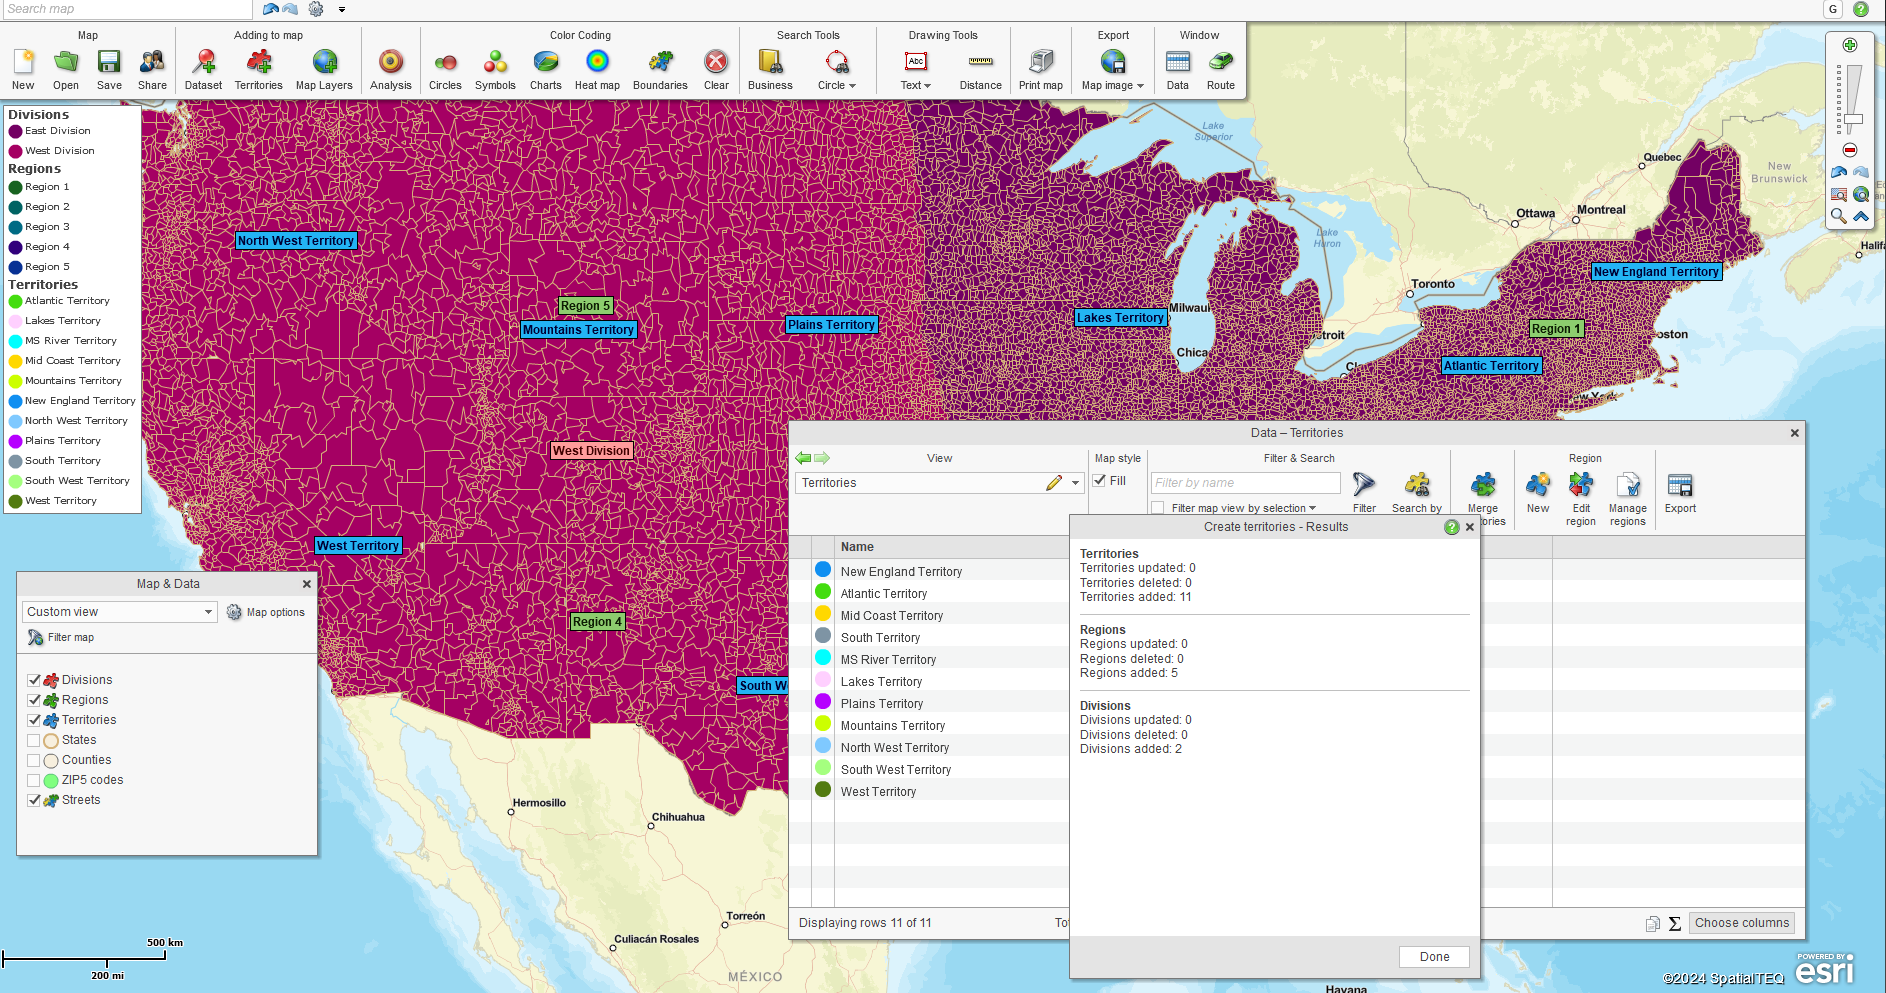Click Filter map in Map & Data
This screenshot has height=993, width=1886.
61,637
